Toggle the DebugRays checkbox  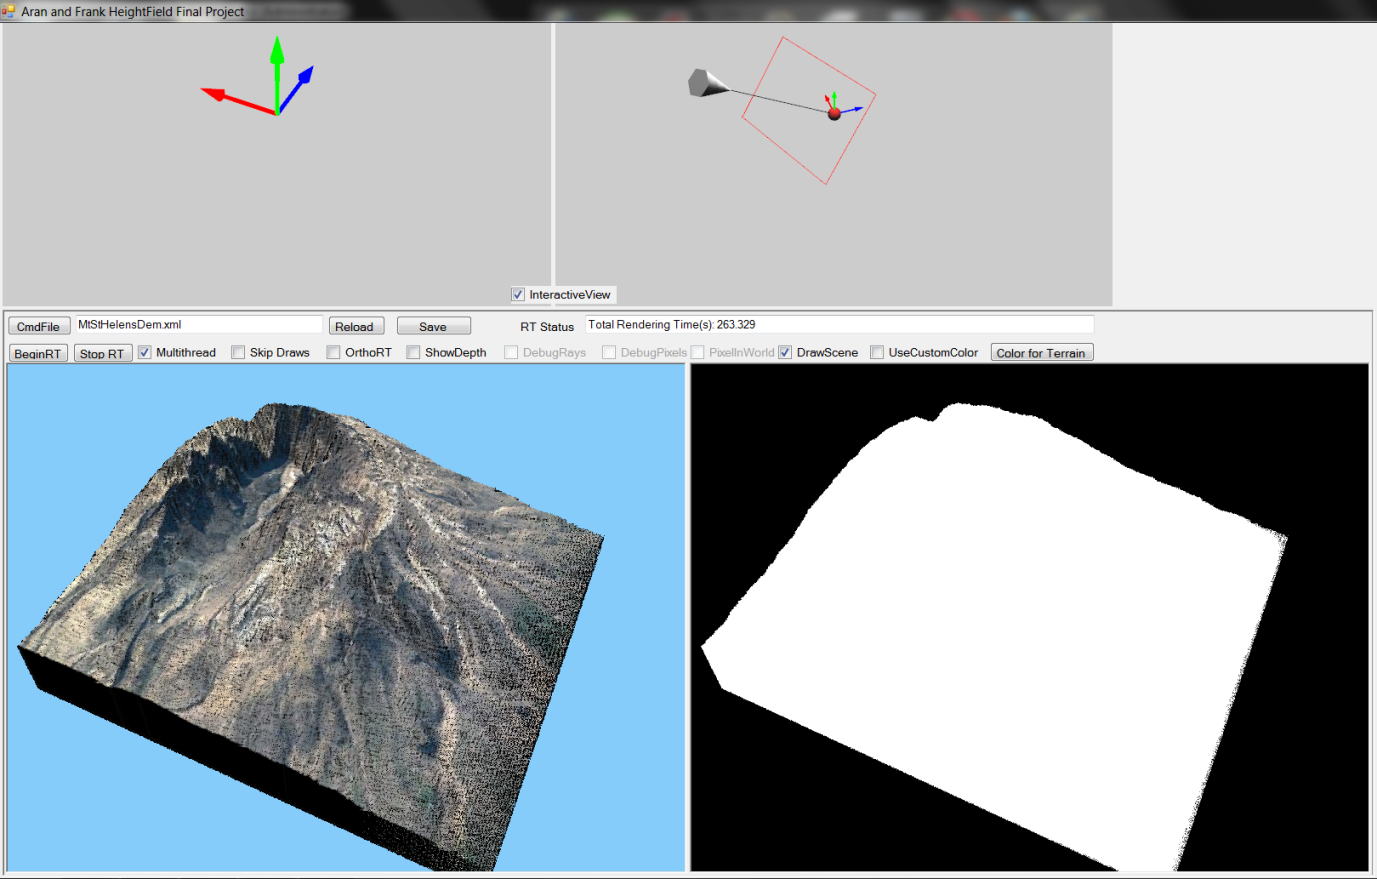[x=511, y=352]
